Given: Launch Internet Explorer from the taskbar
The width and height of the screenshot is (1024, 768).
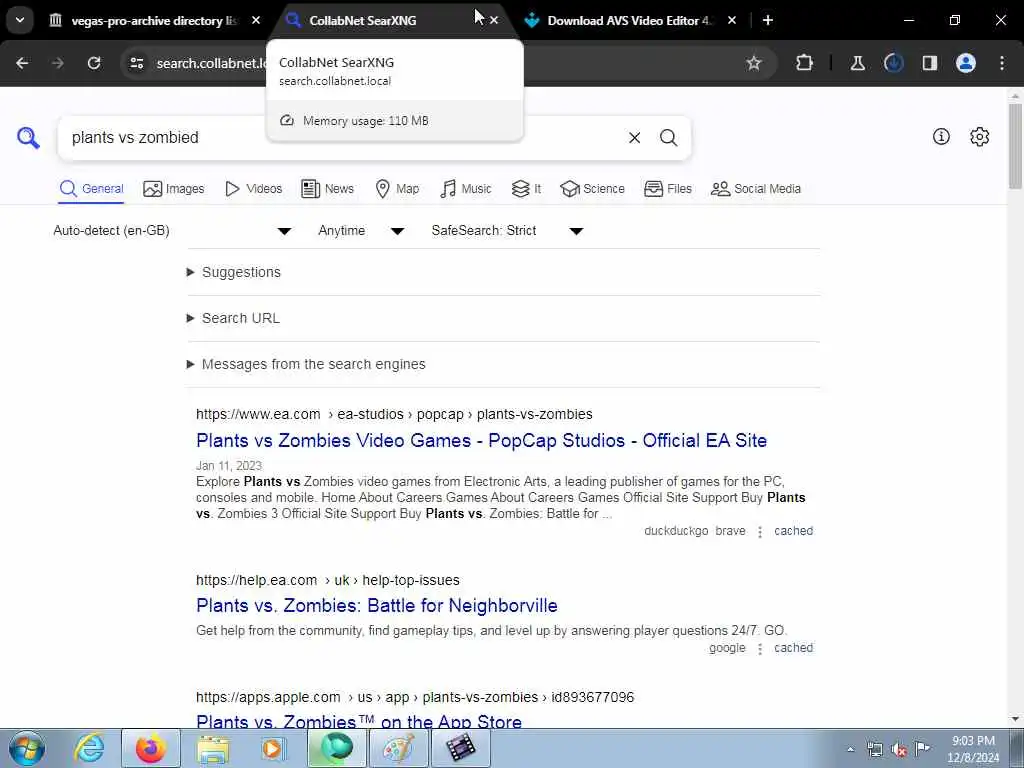Looking at the screenshot, I should tap(89, 748).
